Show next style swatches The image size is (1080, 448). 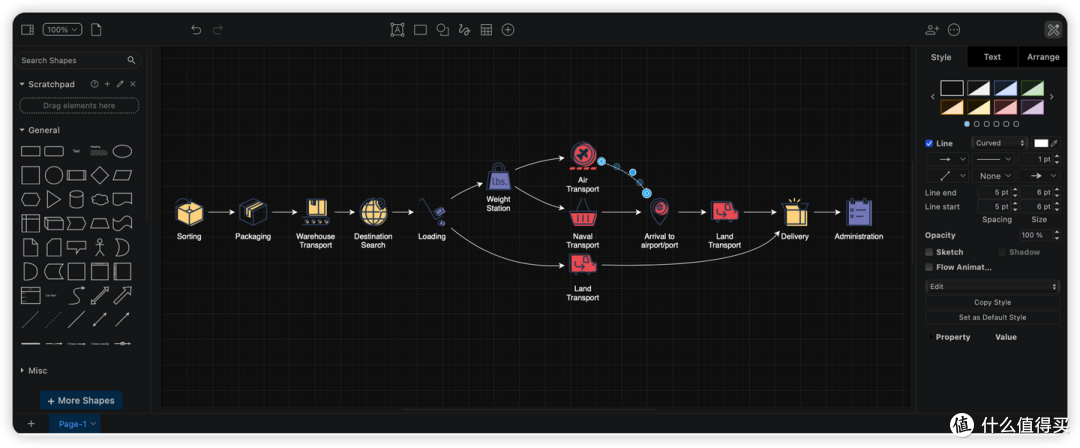coord(1051,97)
